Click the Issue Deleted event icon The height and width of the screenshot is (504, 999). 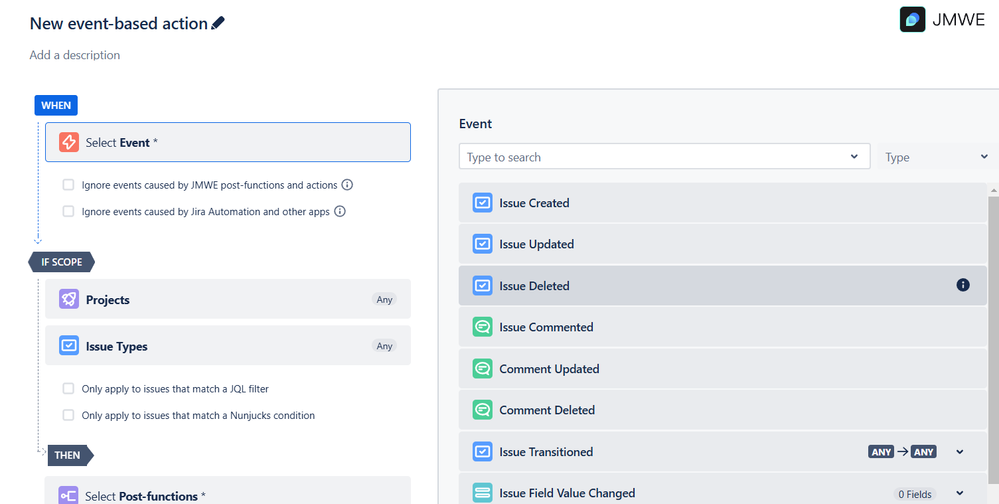(x=482, y=285)
